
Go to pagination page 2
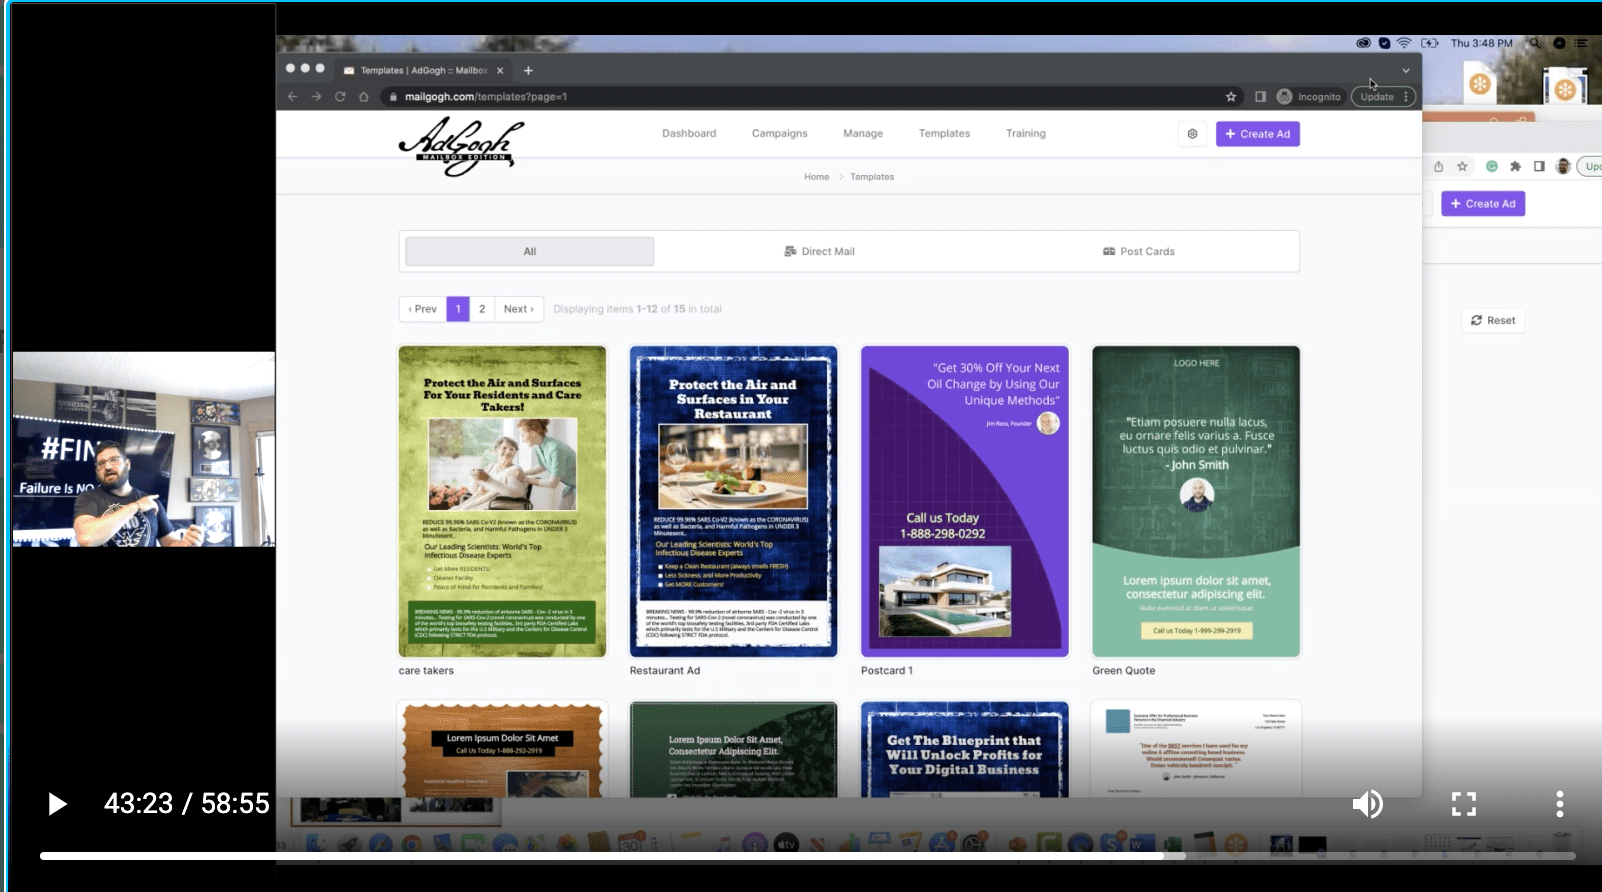(482, 309)
